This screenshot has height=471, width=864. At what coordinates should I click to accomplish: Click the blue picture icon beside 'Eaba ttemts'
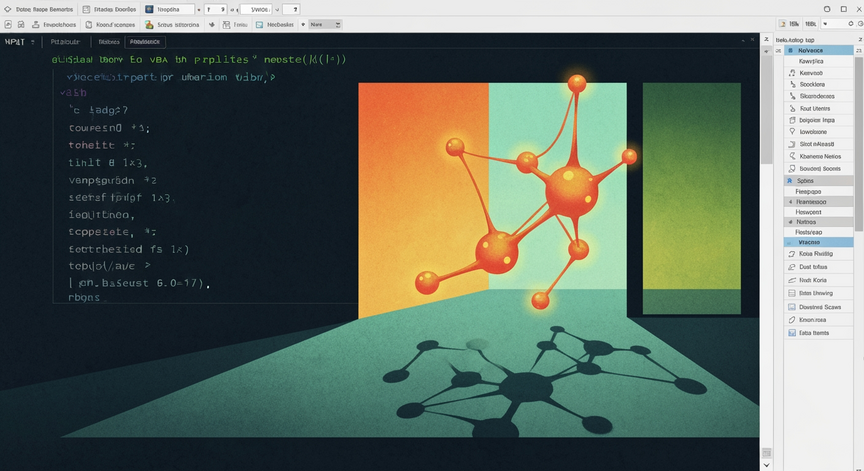[792, 333]
